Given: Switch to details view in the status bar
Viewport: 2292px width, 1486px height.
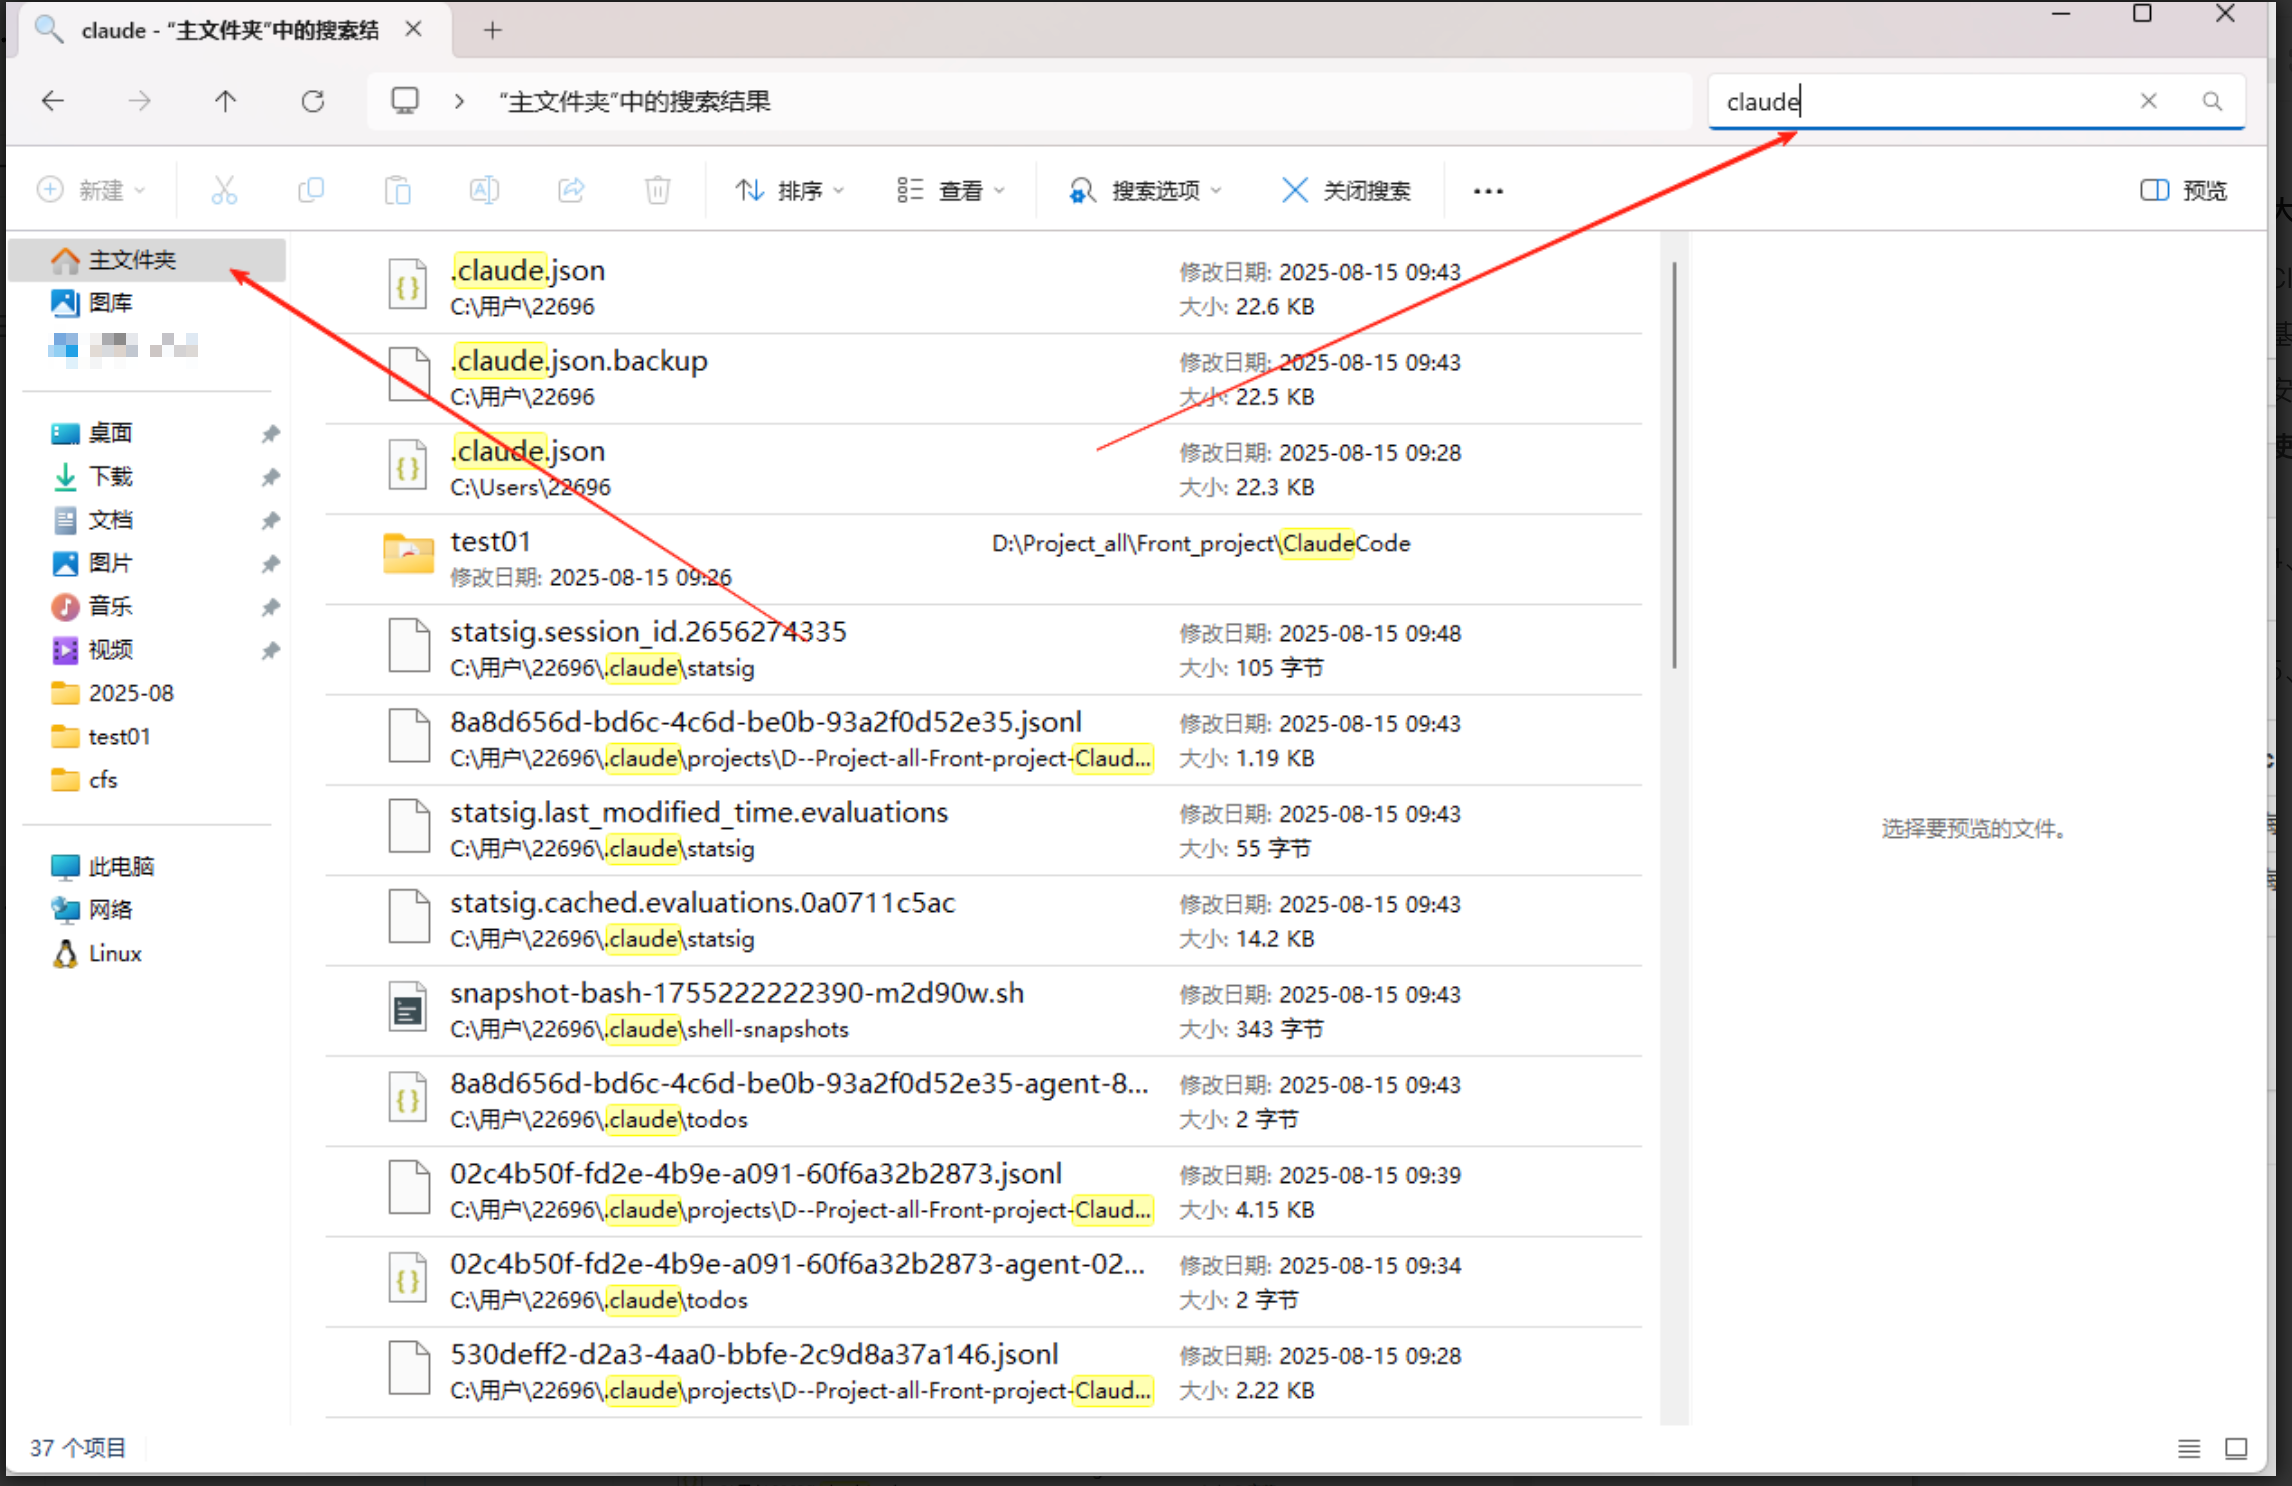Looking at the screenshot, I should pyautogui.click(x=2189, y=1448).
